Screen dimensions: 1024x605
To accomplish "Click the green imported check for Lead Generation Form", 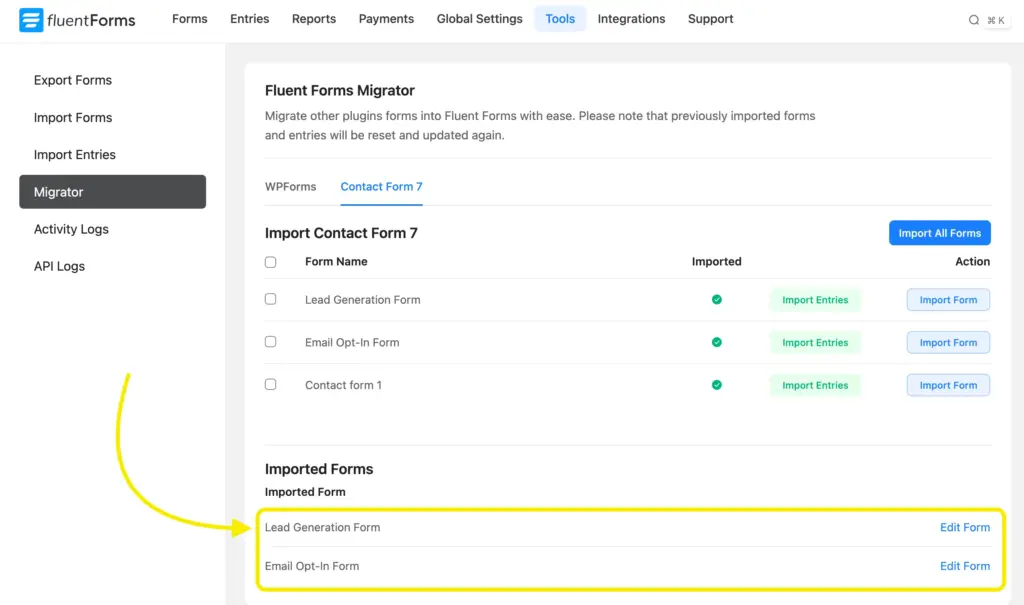I will [x=717, y=299].
